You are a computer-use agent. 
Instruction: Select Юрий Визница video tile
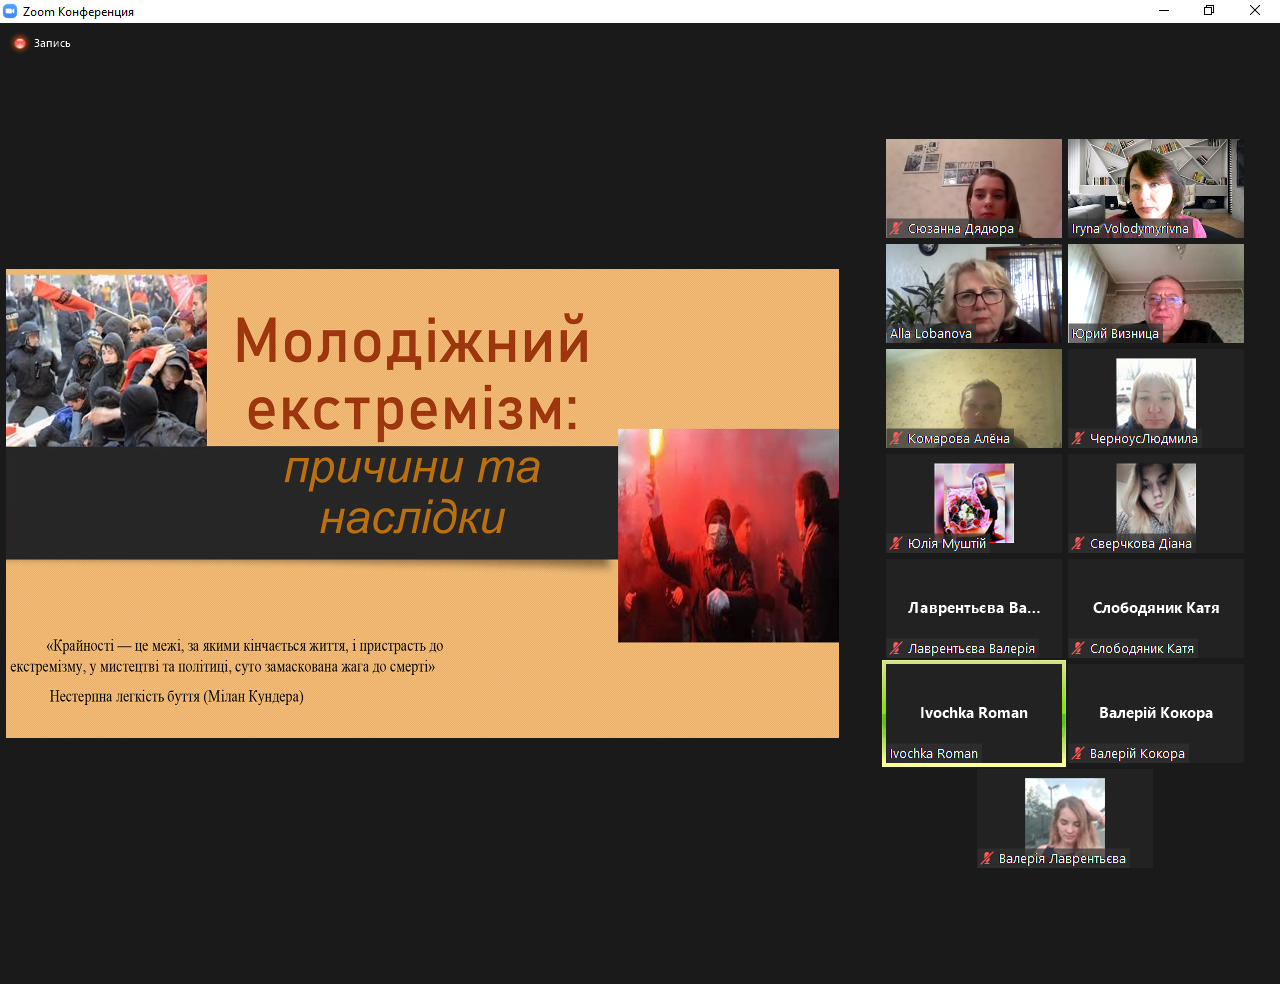point(1156,293)
